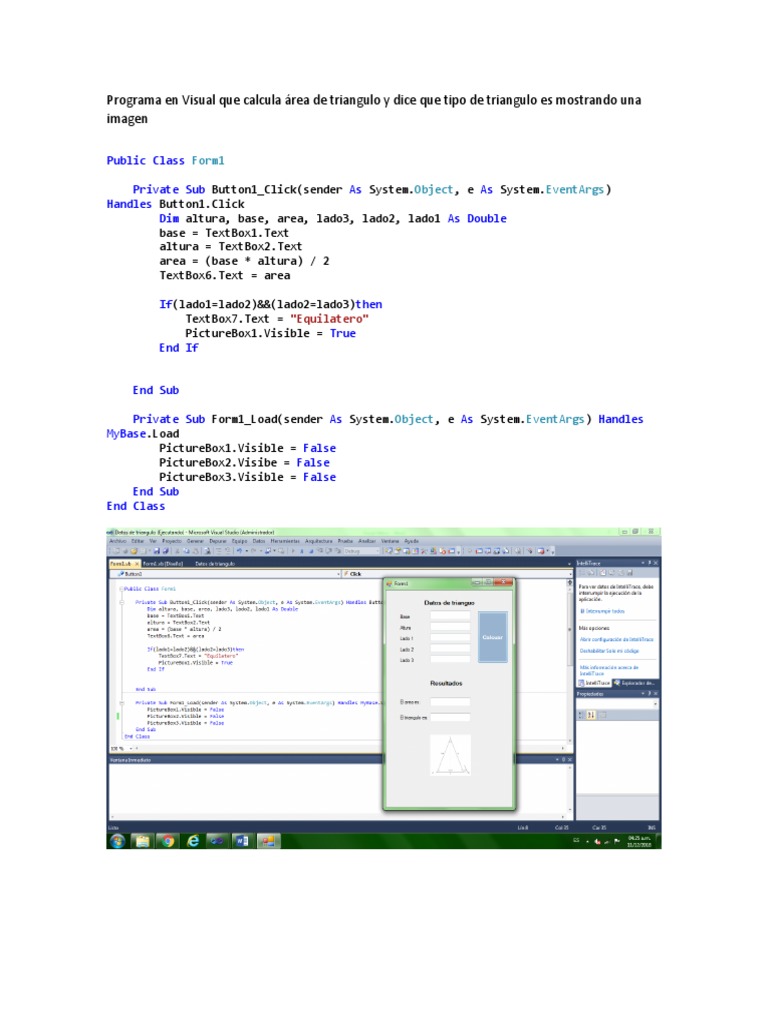Open the Depurar menu
Image resolution: width=768 pixels, height=1024 pixels.
[x=217, y=541]
